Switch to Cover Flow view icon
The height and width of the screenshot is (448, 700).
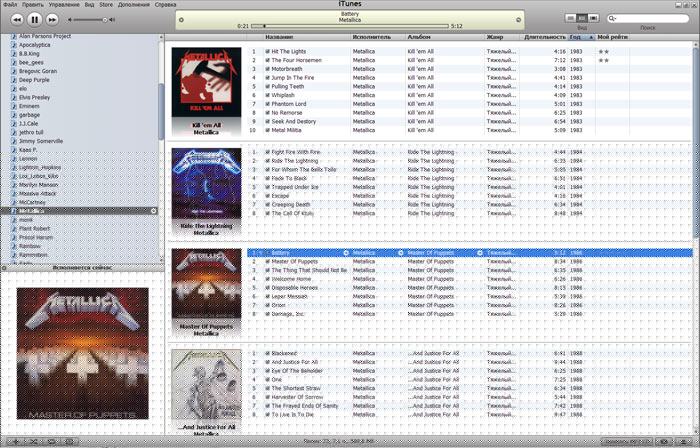593,18
